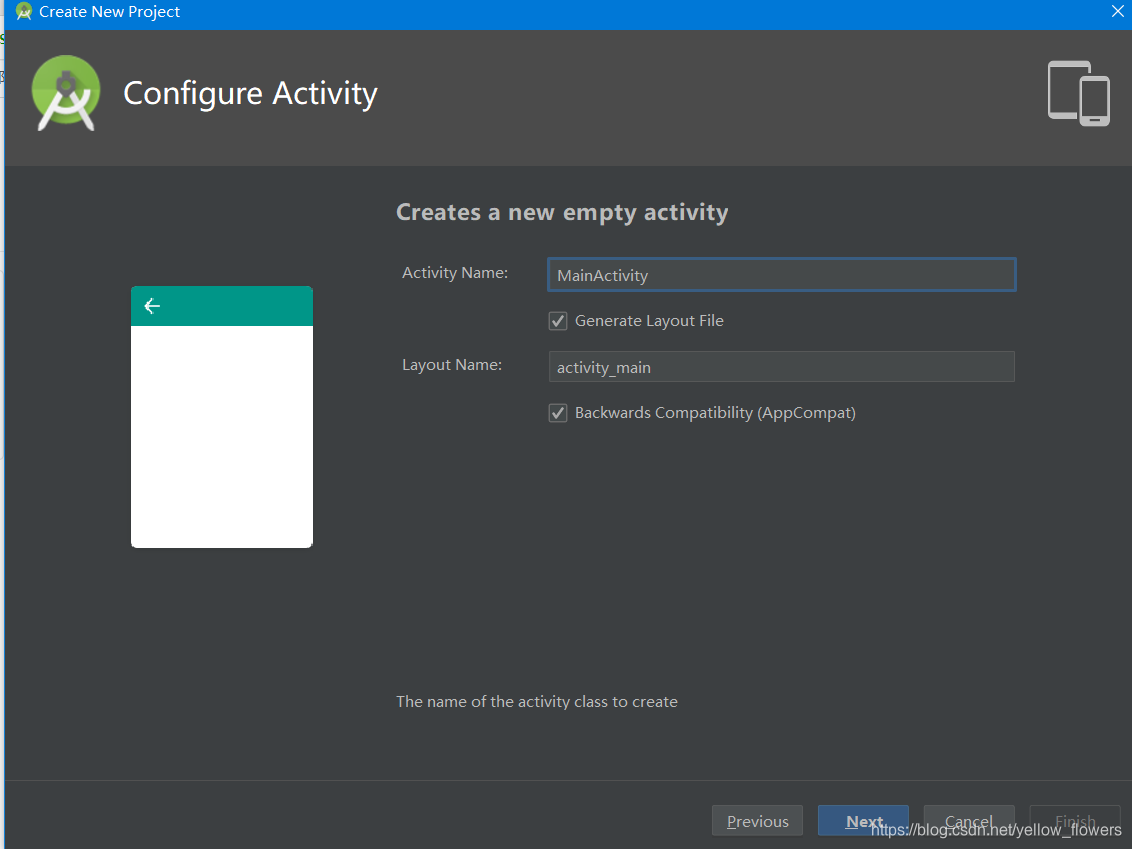Image resolution: width=1132 pixels, height=849 pixels.
Task: Click the 'Configure Activity' title text
Action: [251, 94]
